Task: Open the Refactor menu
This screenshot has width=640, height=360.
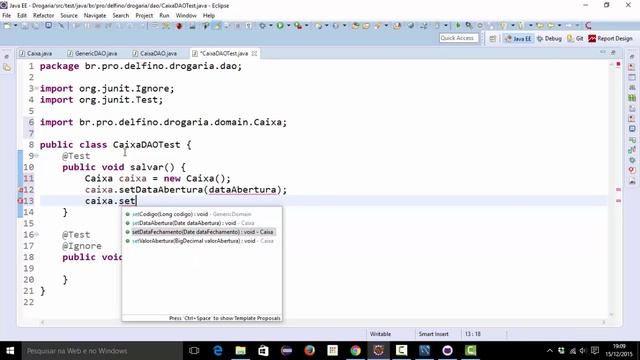Action: click(x=43, y=16)
